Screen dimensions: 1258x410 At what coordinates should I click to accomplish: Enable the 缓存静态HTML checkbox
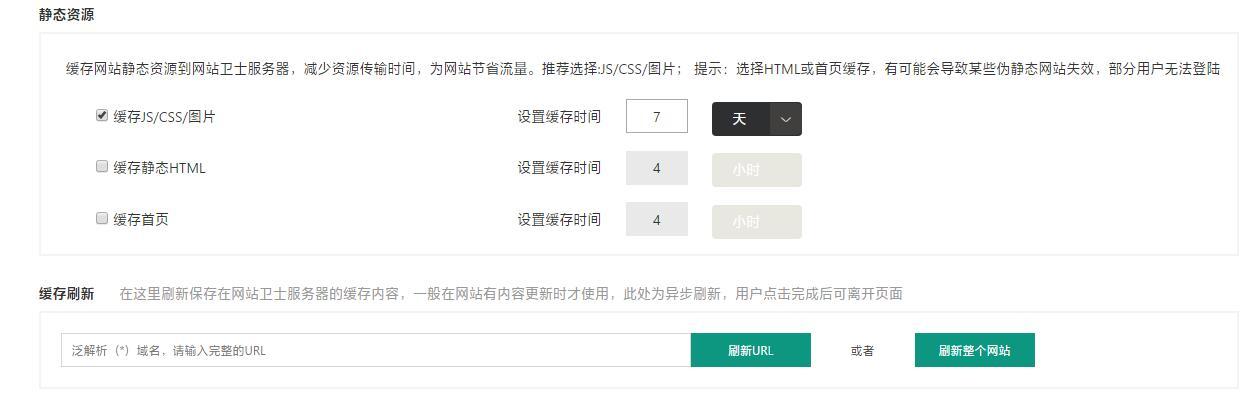[x=101, y=167]
